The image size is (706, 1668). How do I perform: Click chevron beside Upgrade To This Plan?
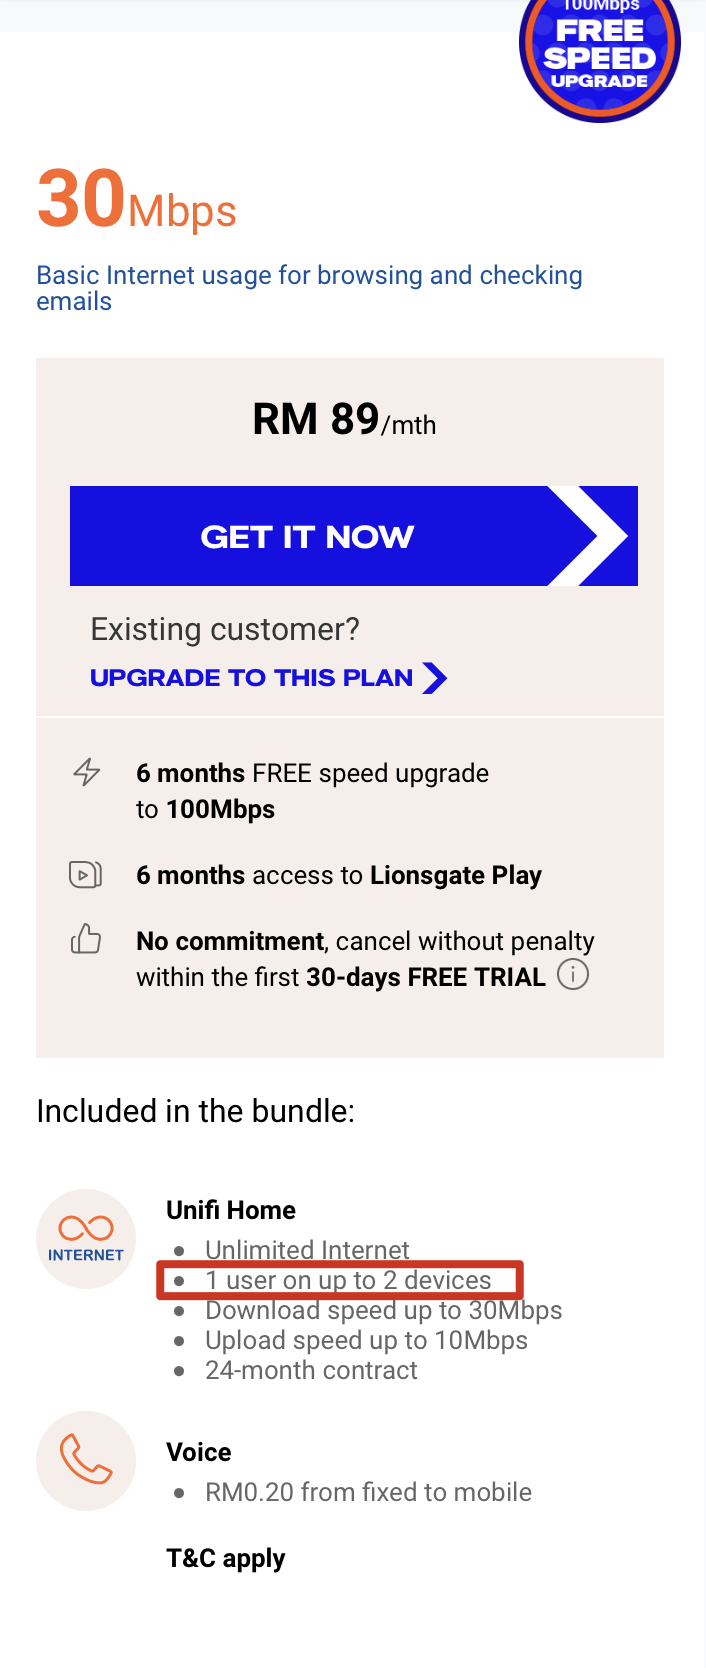(434, 678)
